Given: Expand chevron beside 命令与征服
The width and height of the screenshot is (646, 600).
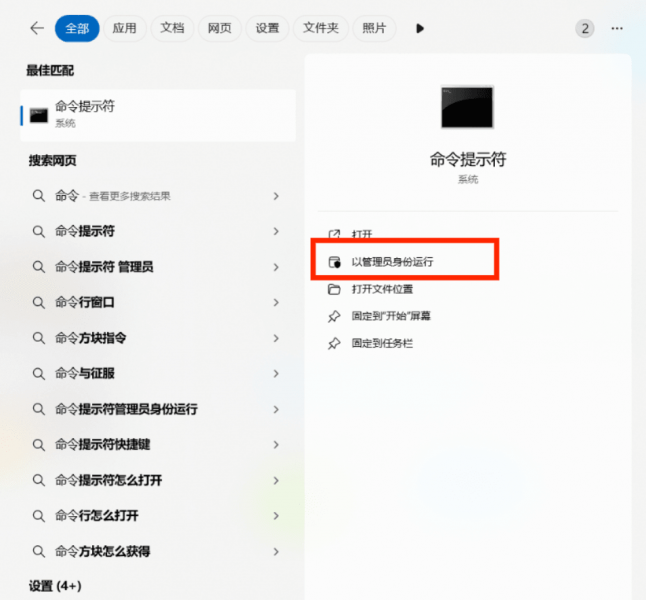Looking at the screenshot, I should click(x=276, y=373).
